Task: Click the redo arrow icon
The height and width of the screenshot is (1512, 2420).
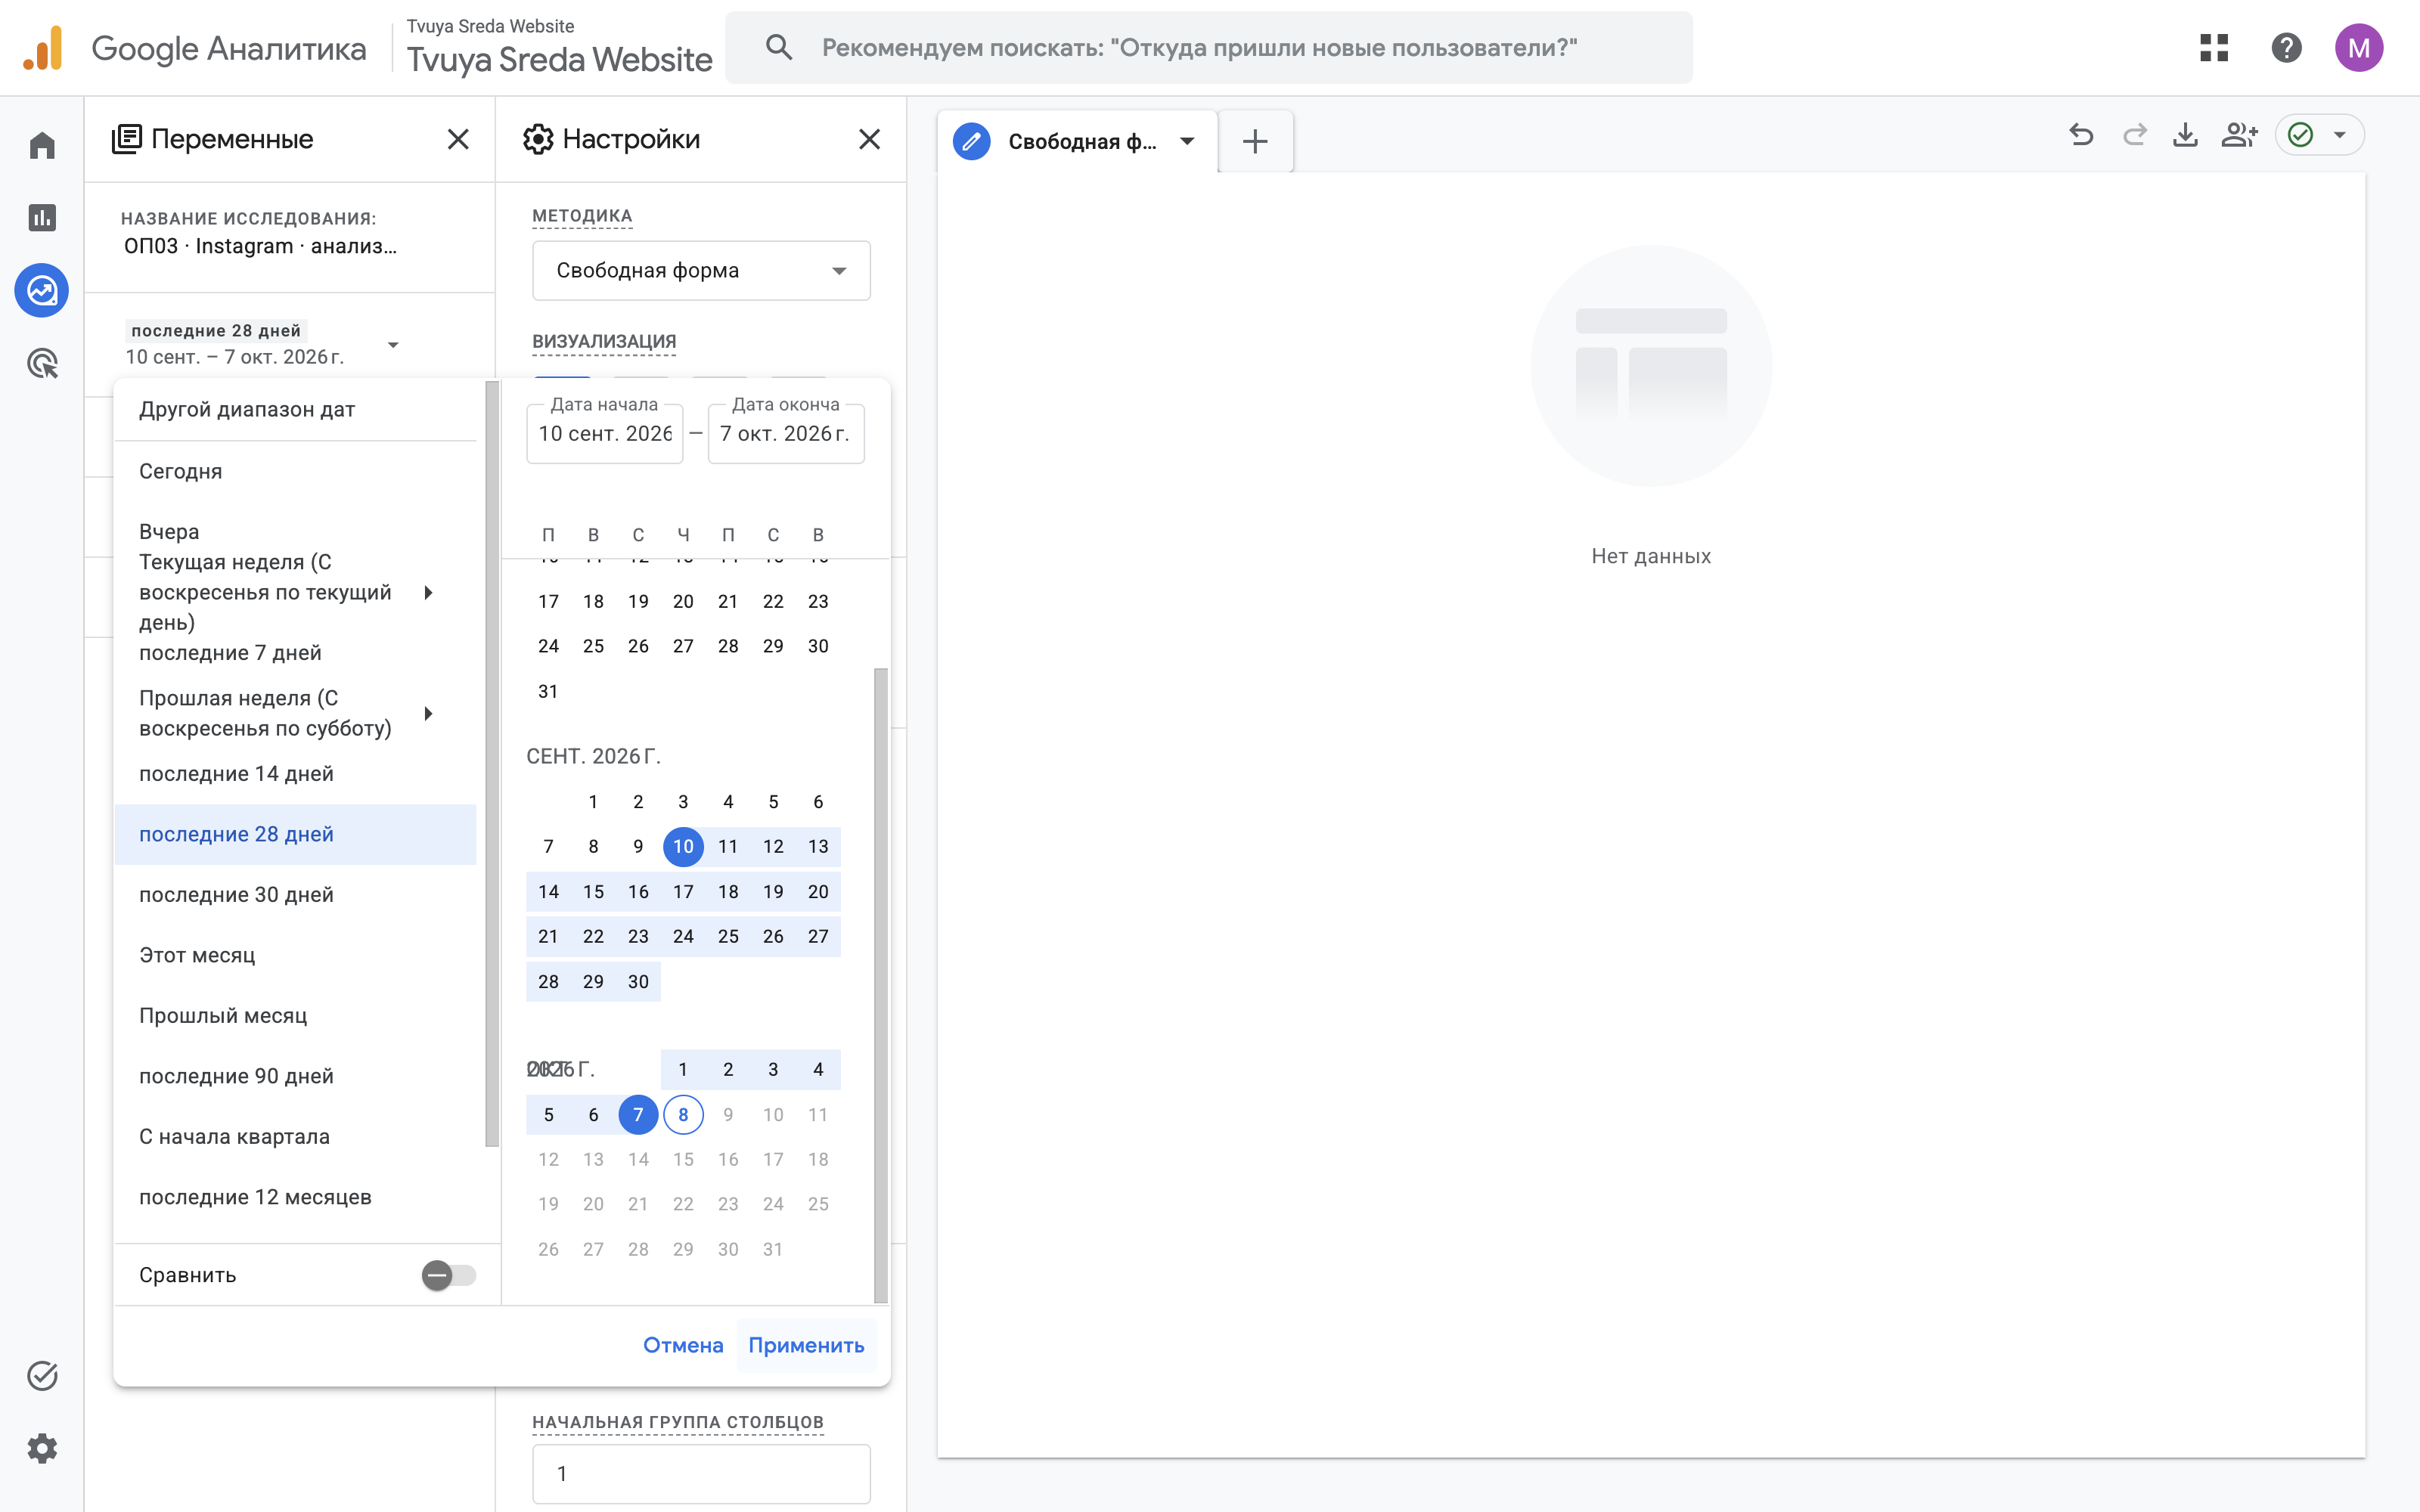Action: (x=2134, y=135)
